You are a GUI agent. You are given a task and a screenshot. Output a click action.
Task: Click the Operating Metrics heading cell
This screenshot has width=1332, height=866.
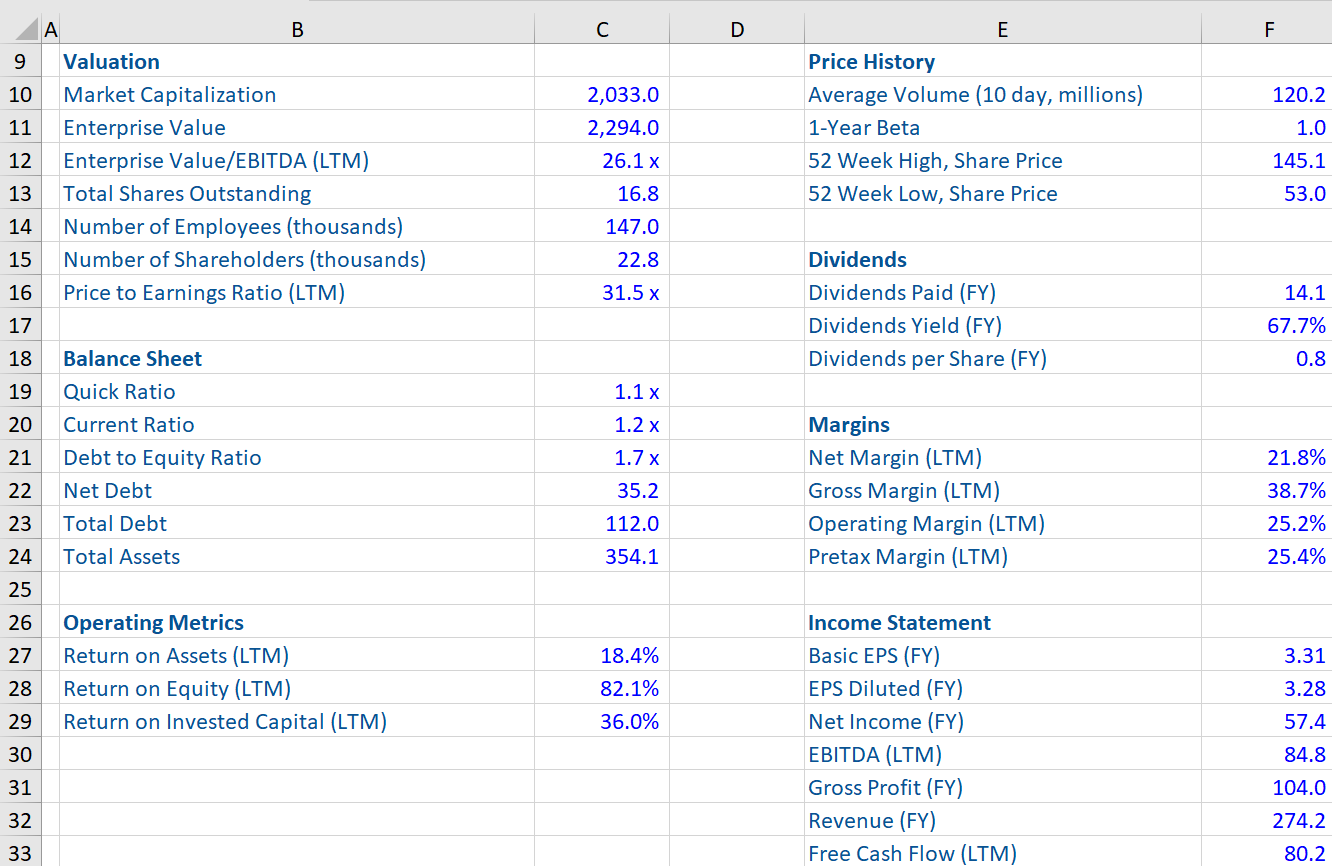pyautogui.click(x=153, y=623)
